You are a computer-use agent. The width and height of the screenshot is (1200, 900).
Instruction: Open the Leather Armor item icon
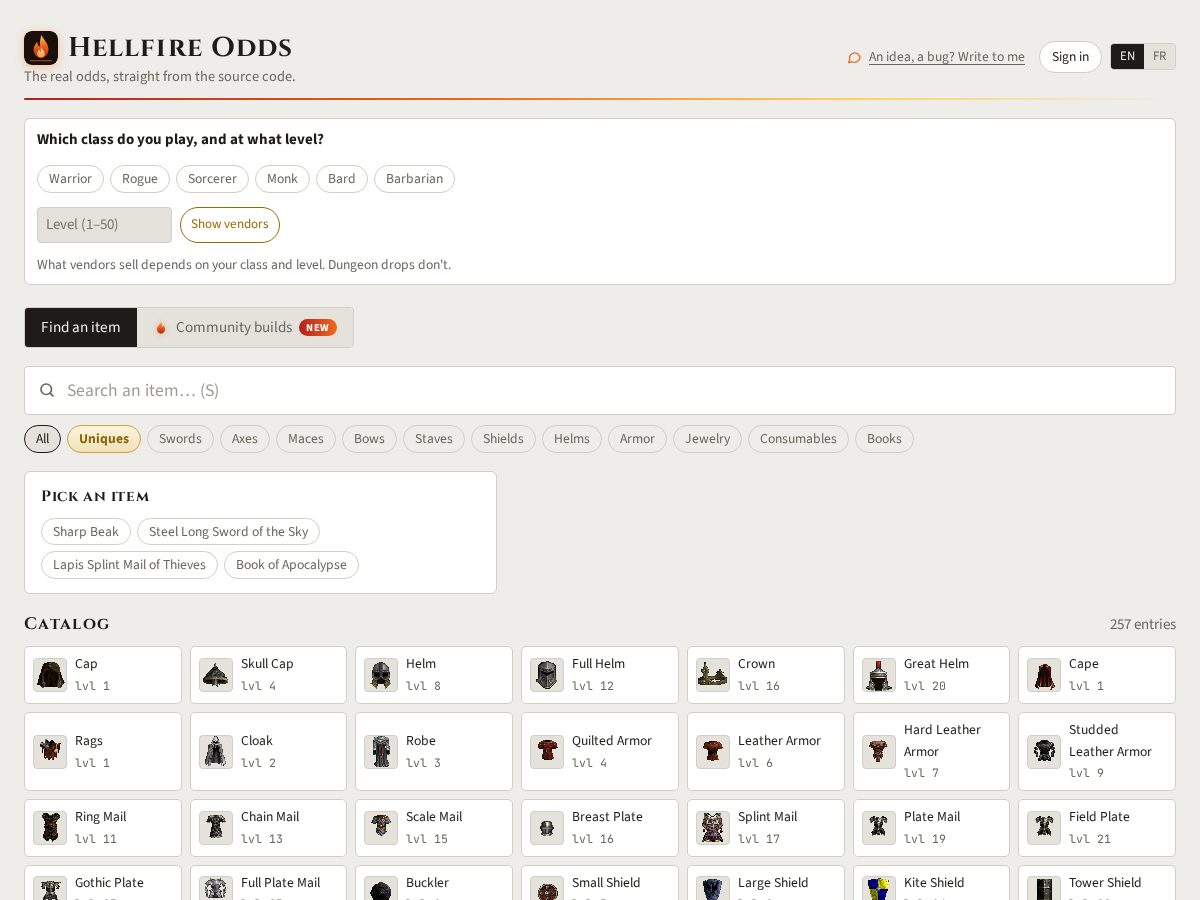(713, 752)
